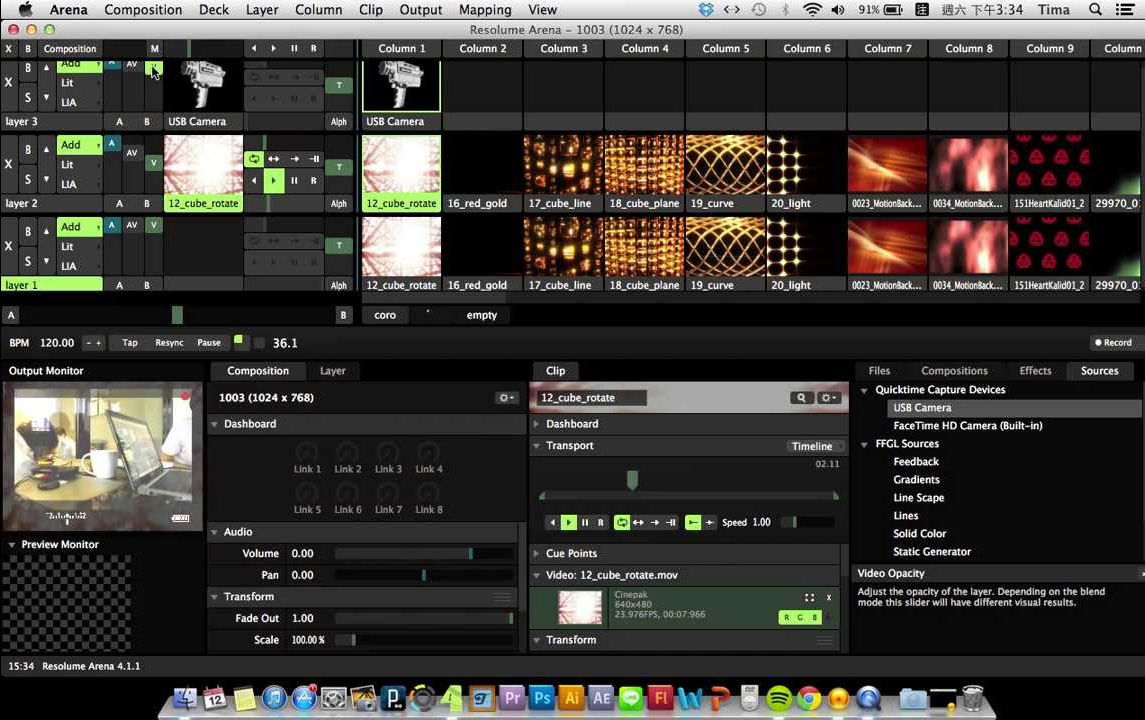Image resolution: width=1145 pixels, height=720 pixels.
Task: Move layer 2 up with arrow
Action: pyautogui.click(x=46, y=150)
